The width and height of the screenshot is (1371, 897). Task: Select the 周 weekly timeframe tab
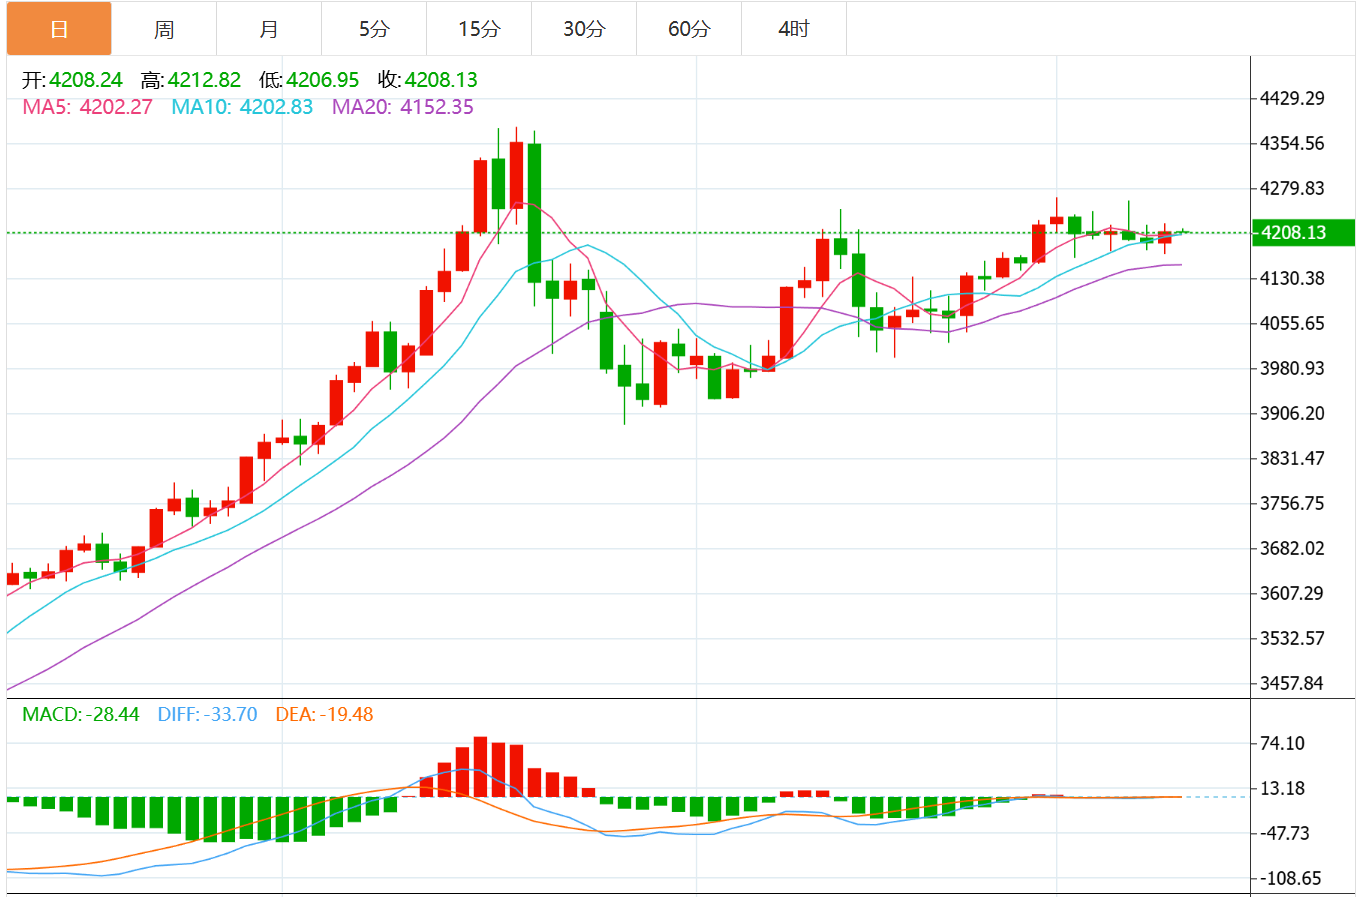[164, 29]
